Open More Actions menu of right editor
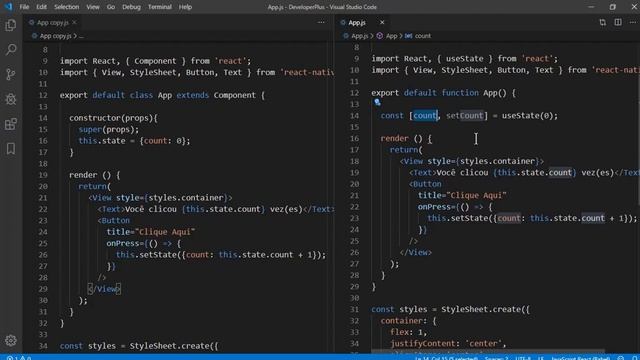Image resolution: width=640 pixels, height=360 pixels. (633, 22)
